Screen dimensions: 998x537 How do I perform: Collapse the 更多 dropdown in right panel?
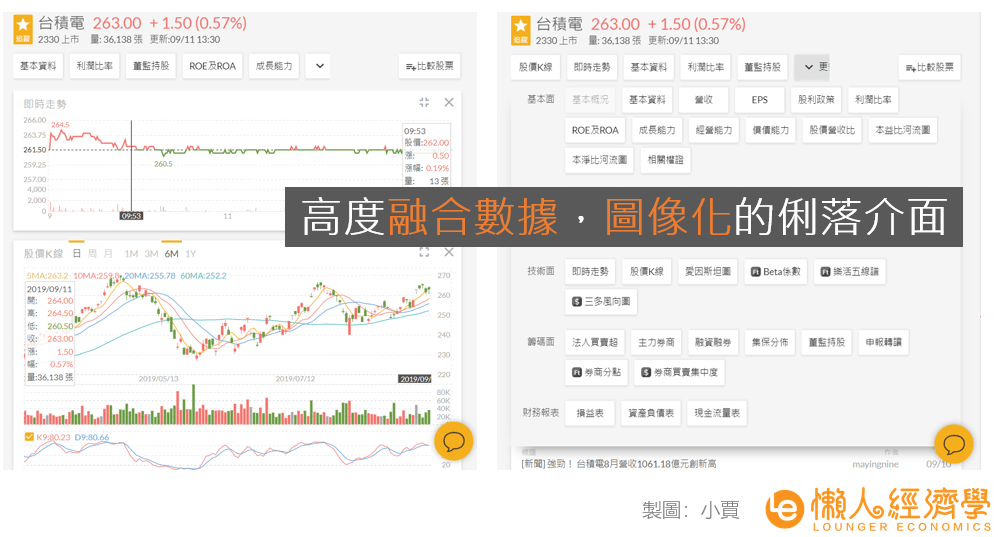(812, 67)
